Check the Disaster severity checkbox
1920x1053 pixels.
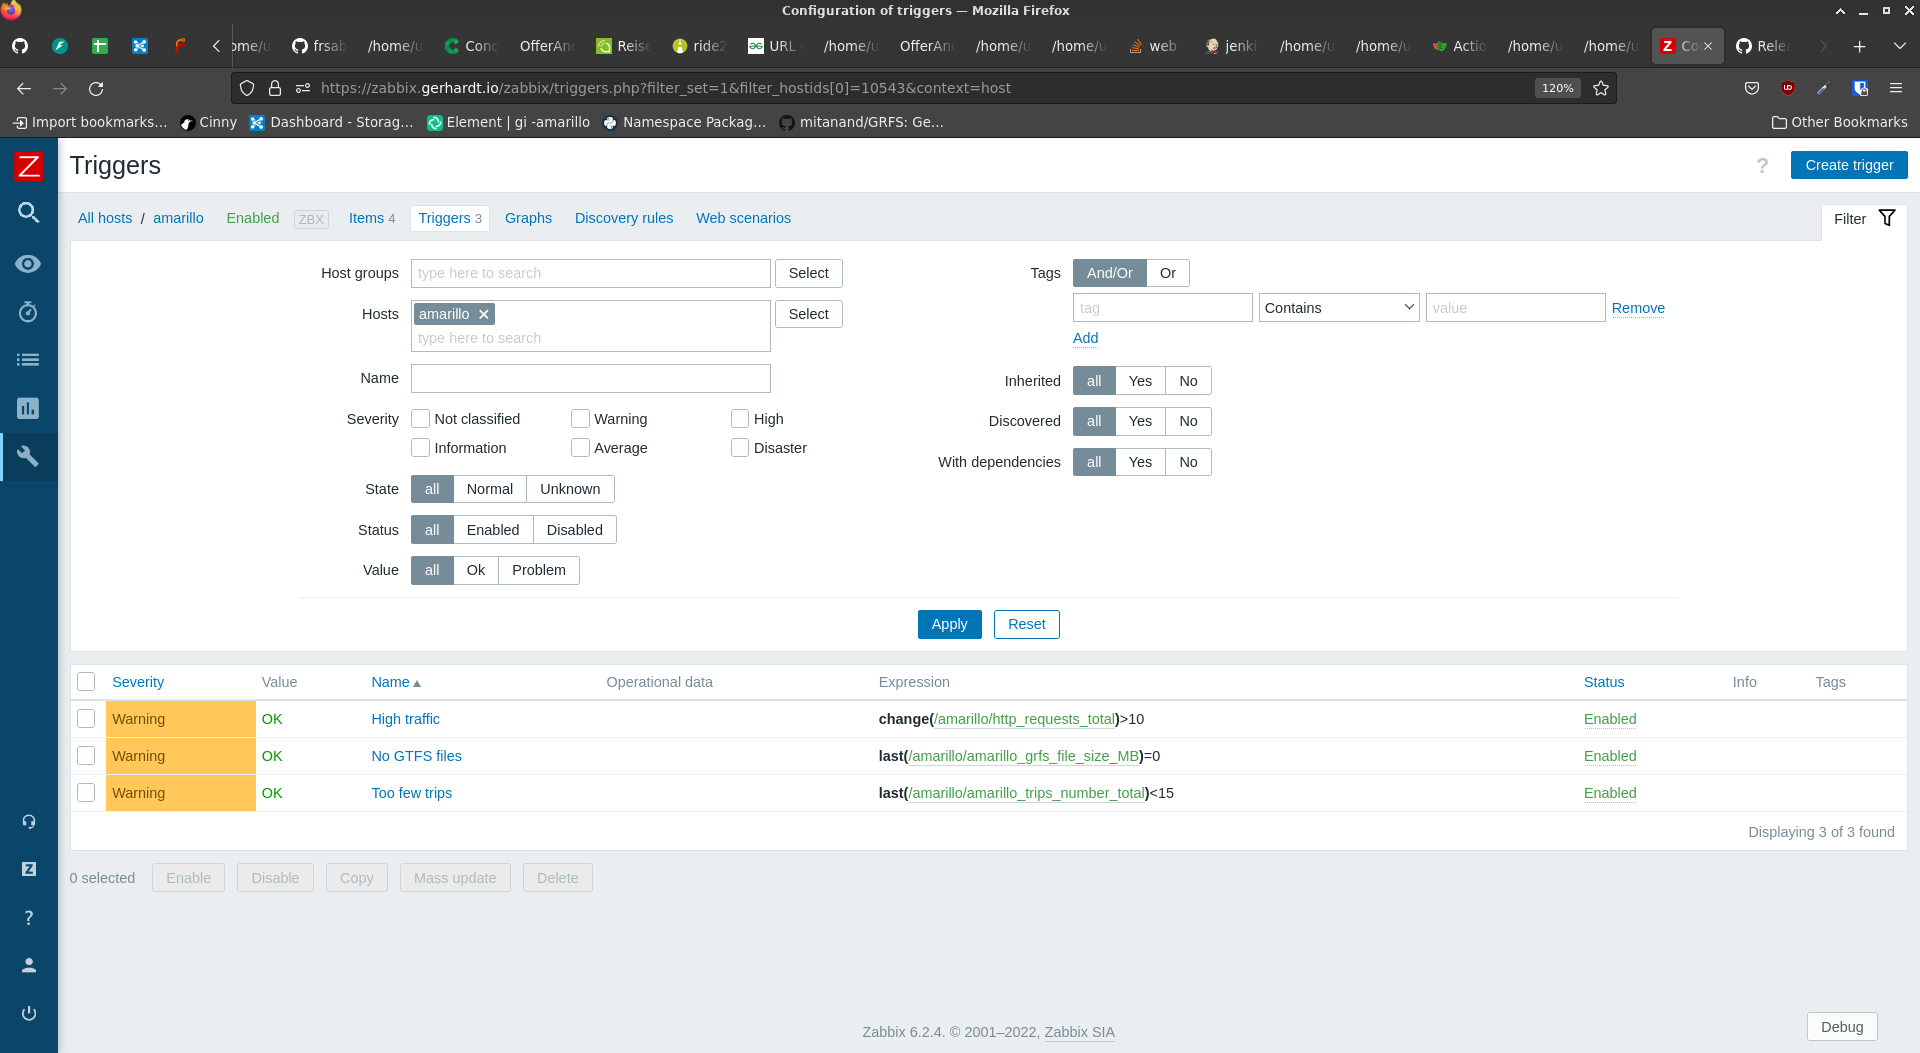[x=740, y=448]
